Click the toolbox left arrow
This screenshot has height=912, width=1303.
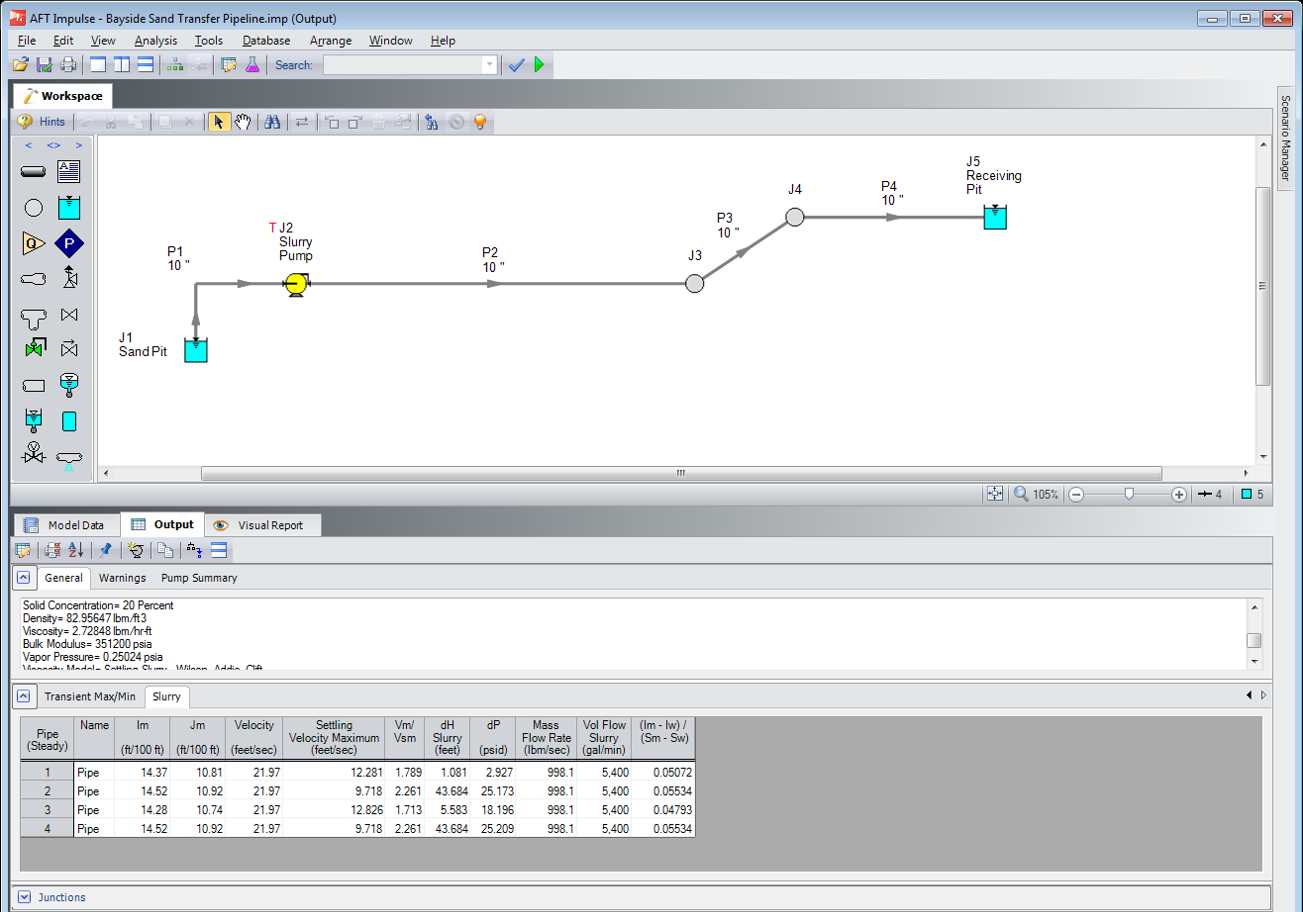[29, 146]
